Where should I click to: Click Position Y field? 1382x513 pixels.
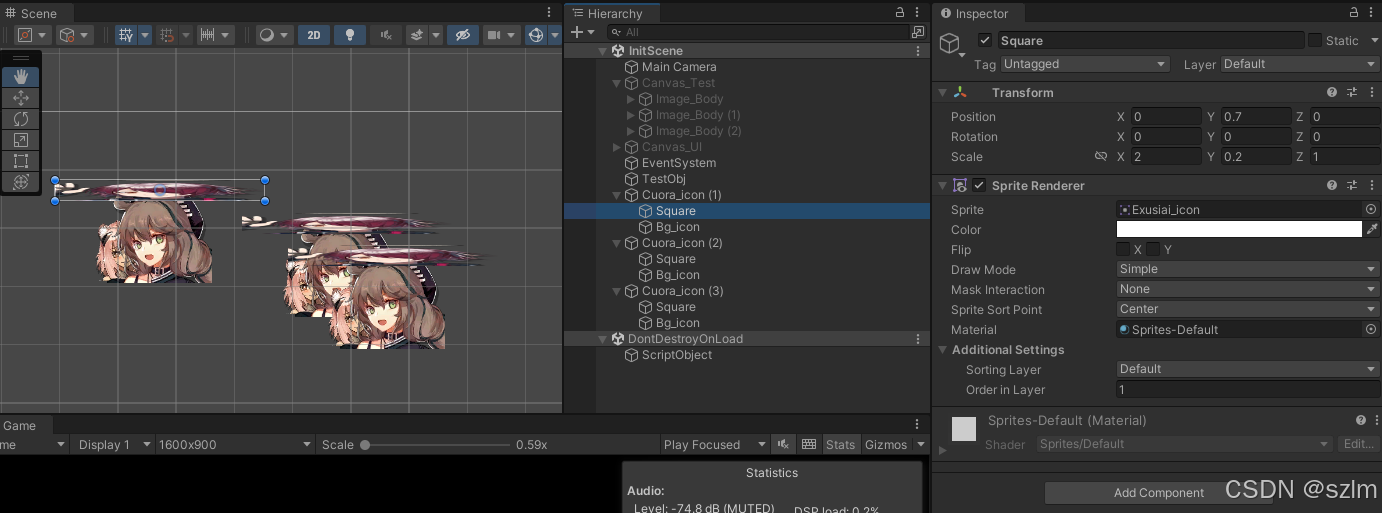point(1256,117)
